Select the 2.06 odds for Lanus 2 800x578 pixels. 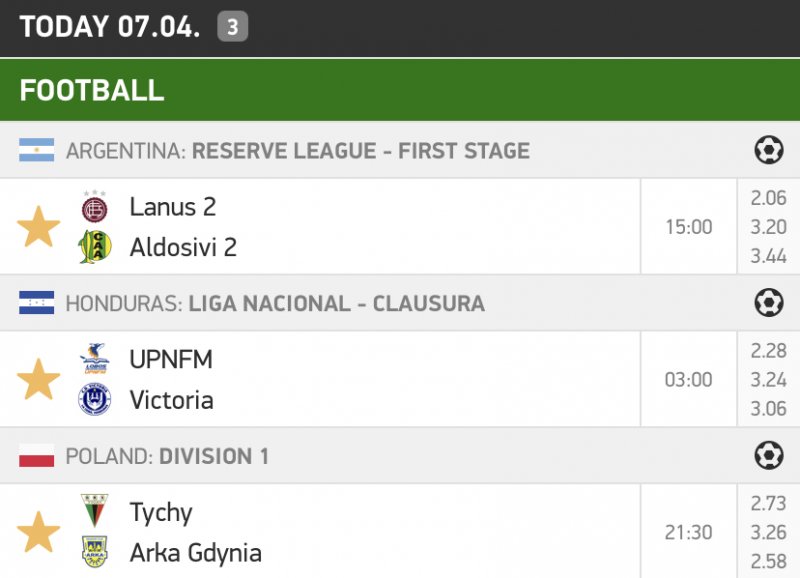768,198
